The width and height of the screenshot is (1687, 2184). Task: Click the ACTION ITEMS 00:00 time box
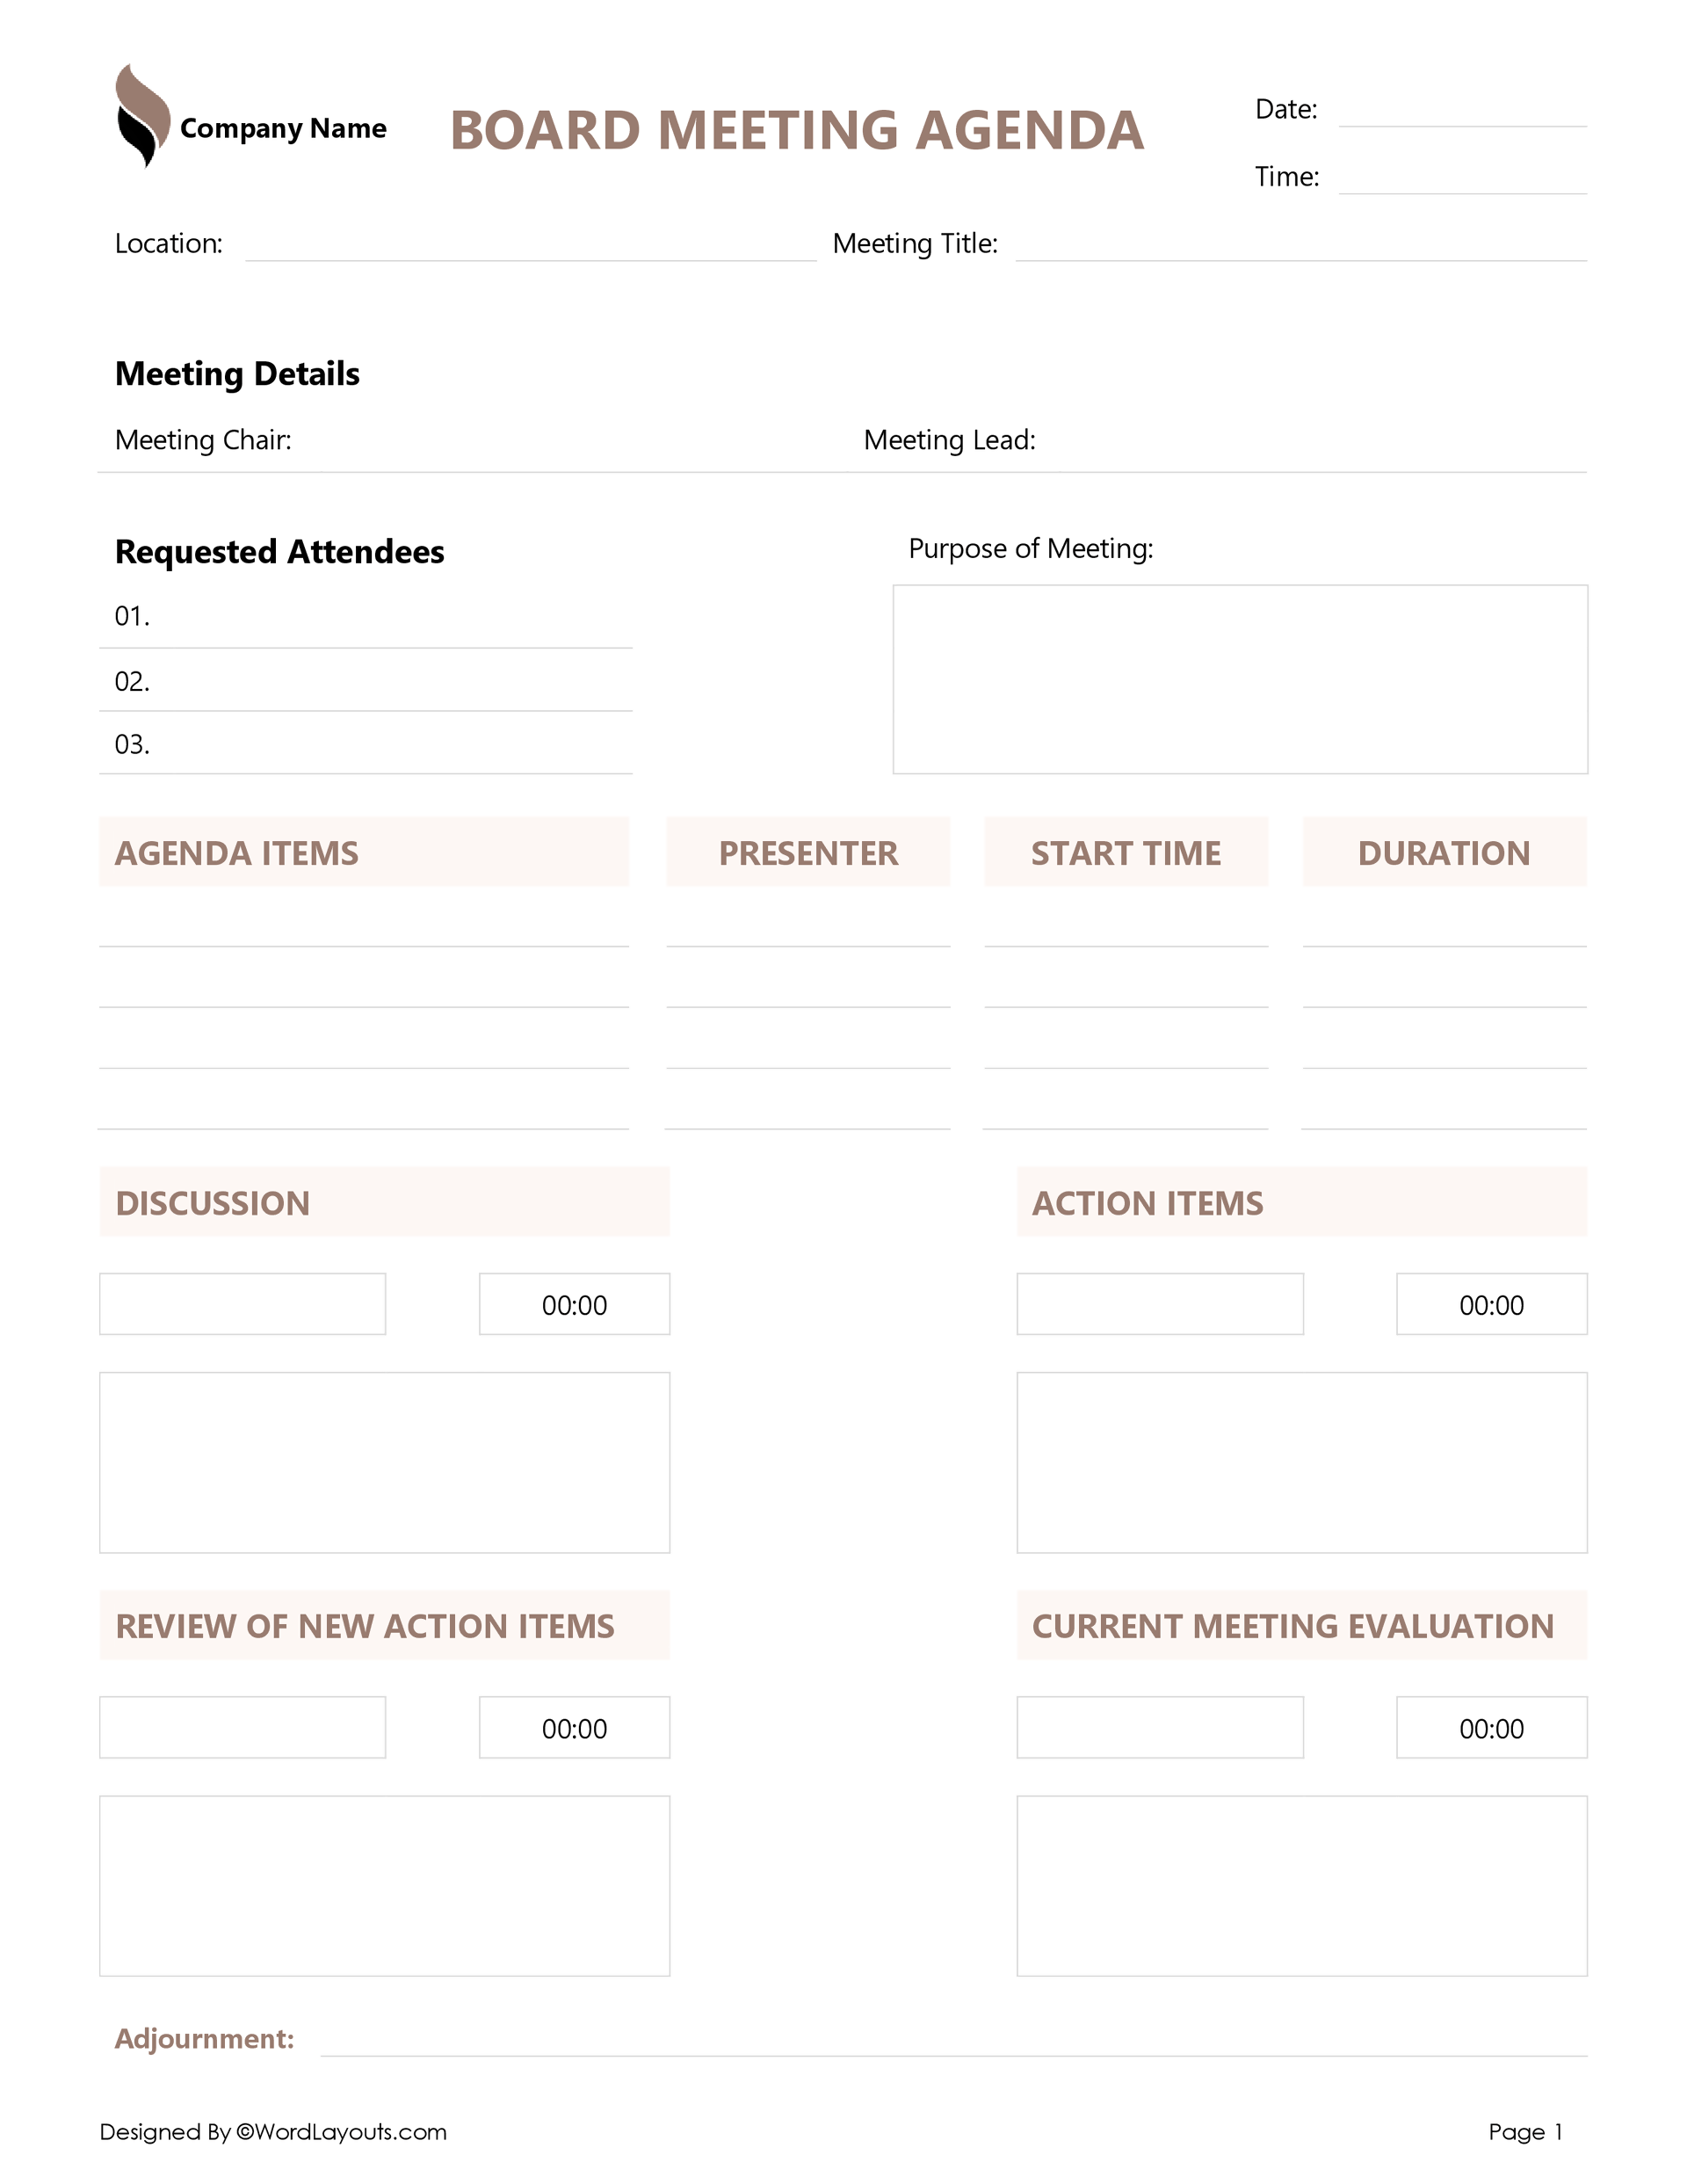pos(1491,1304)
